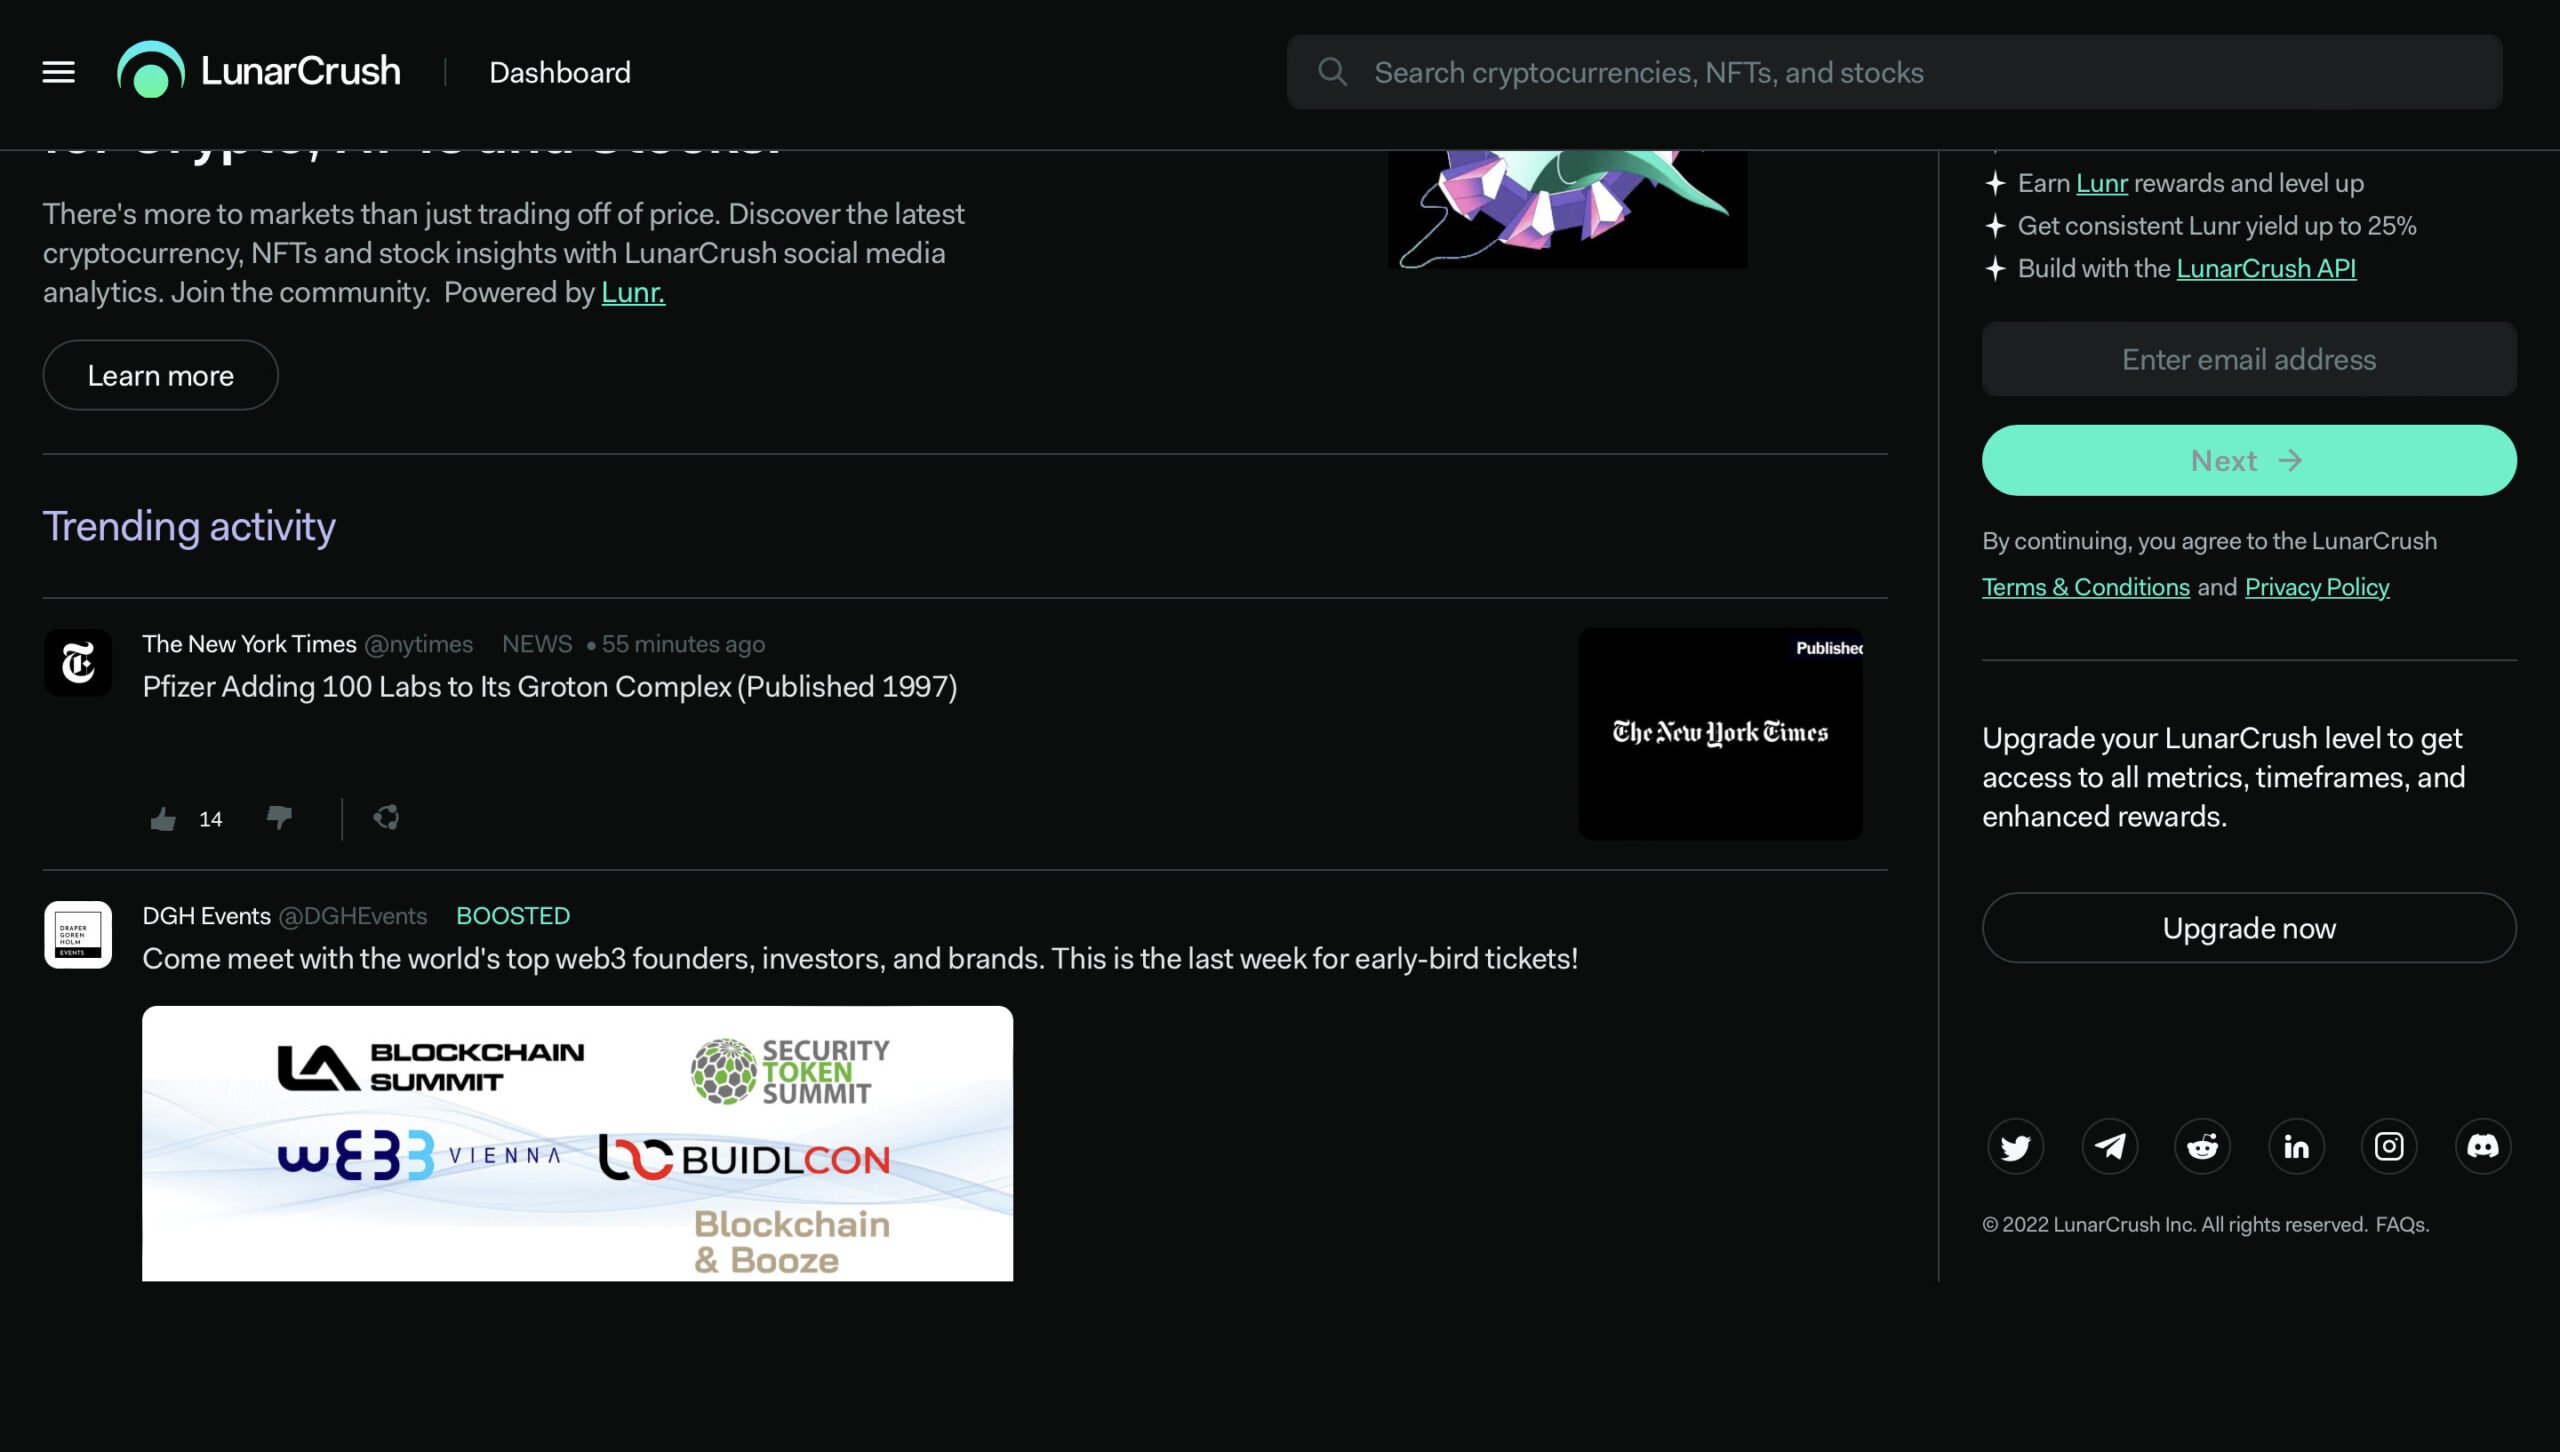Click the BOOSTED label
The width and height of the screenshot is (2560, 1452).
tap(513, 916)
